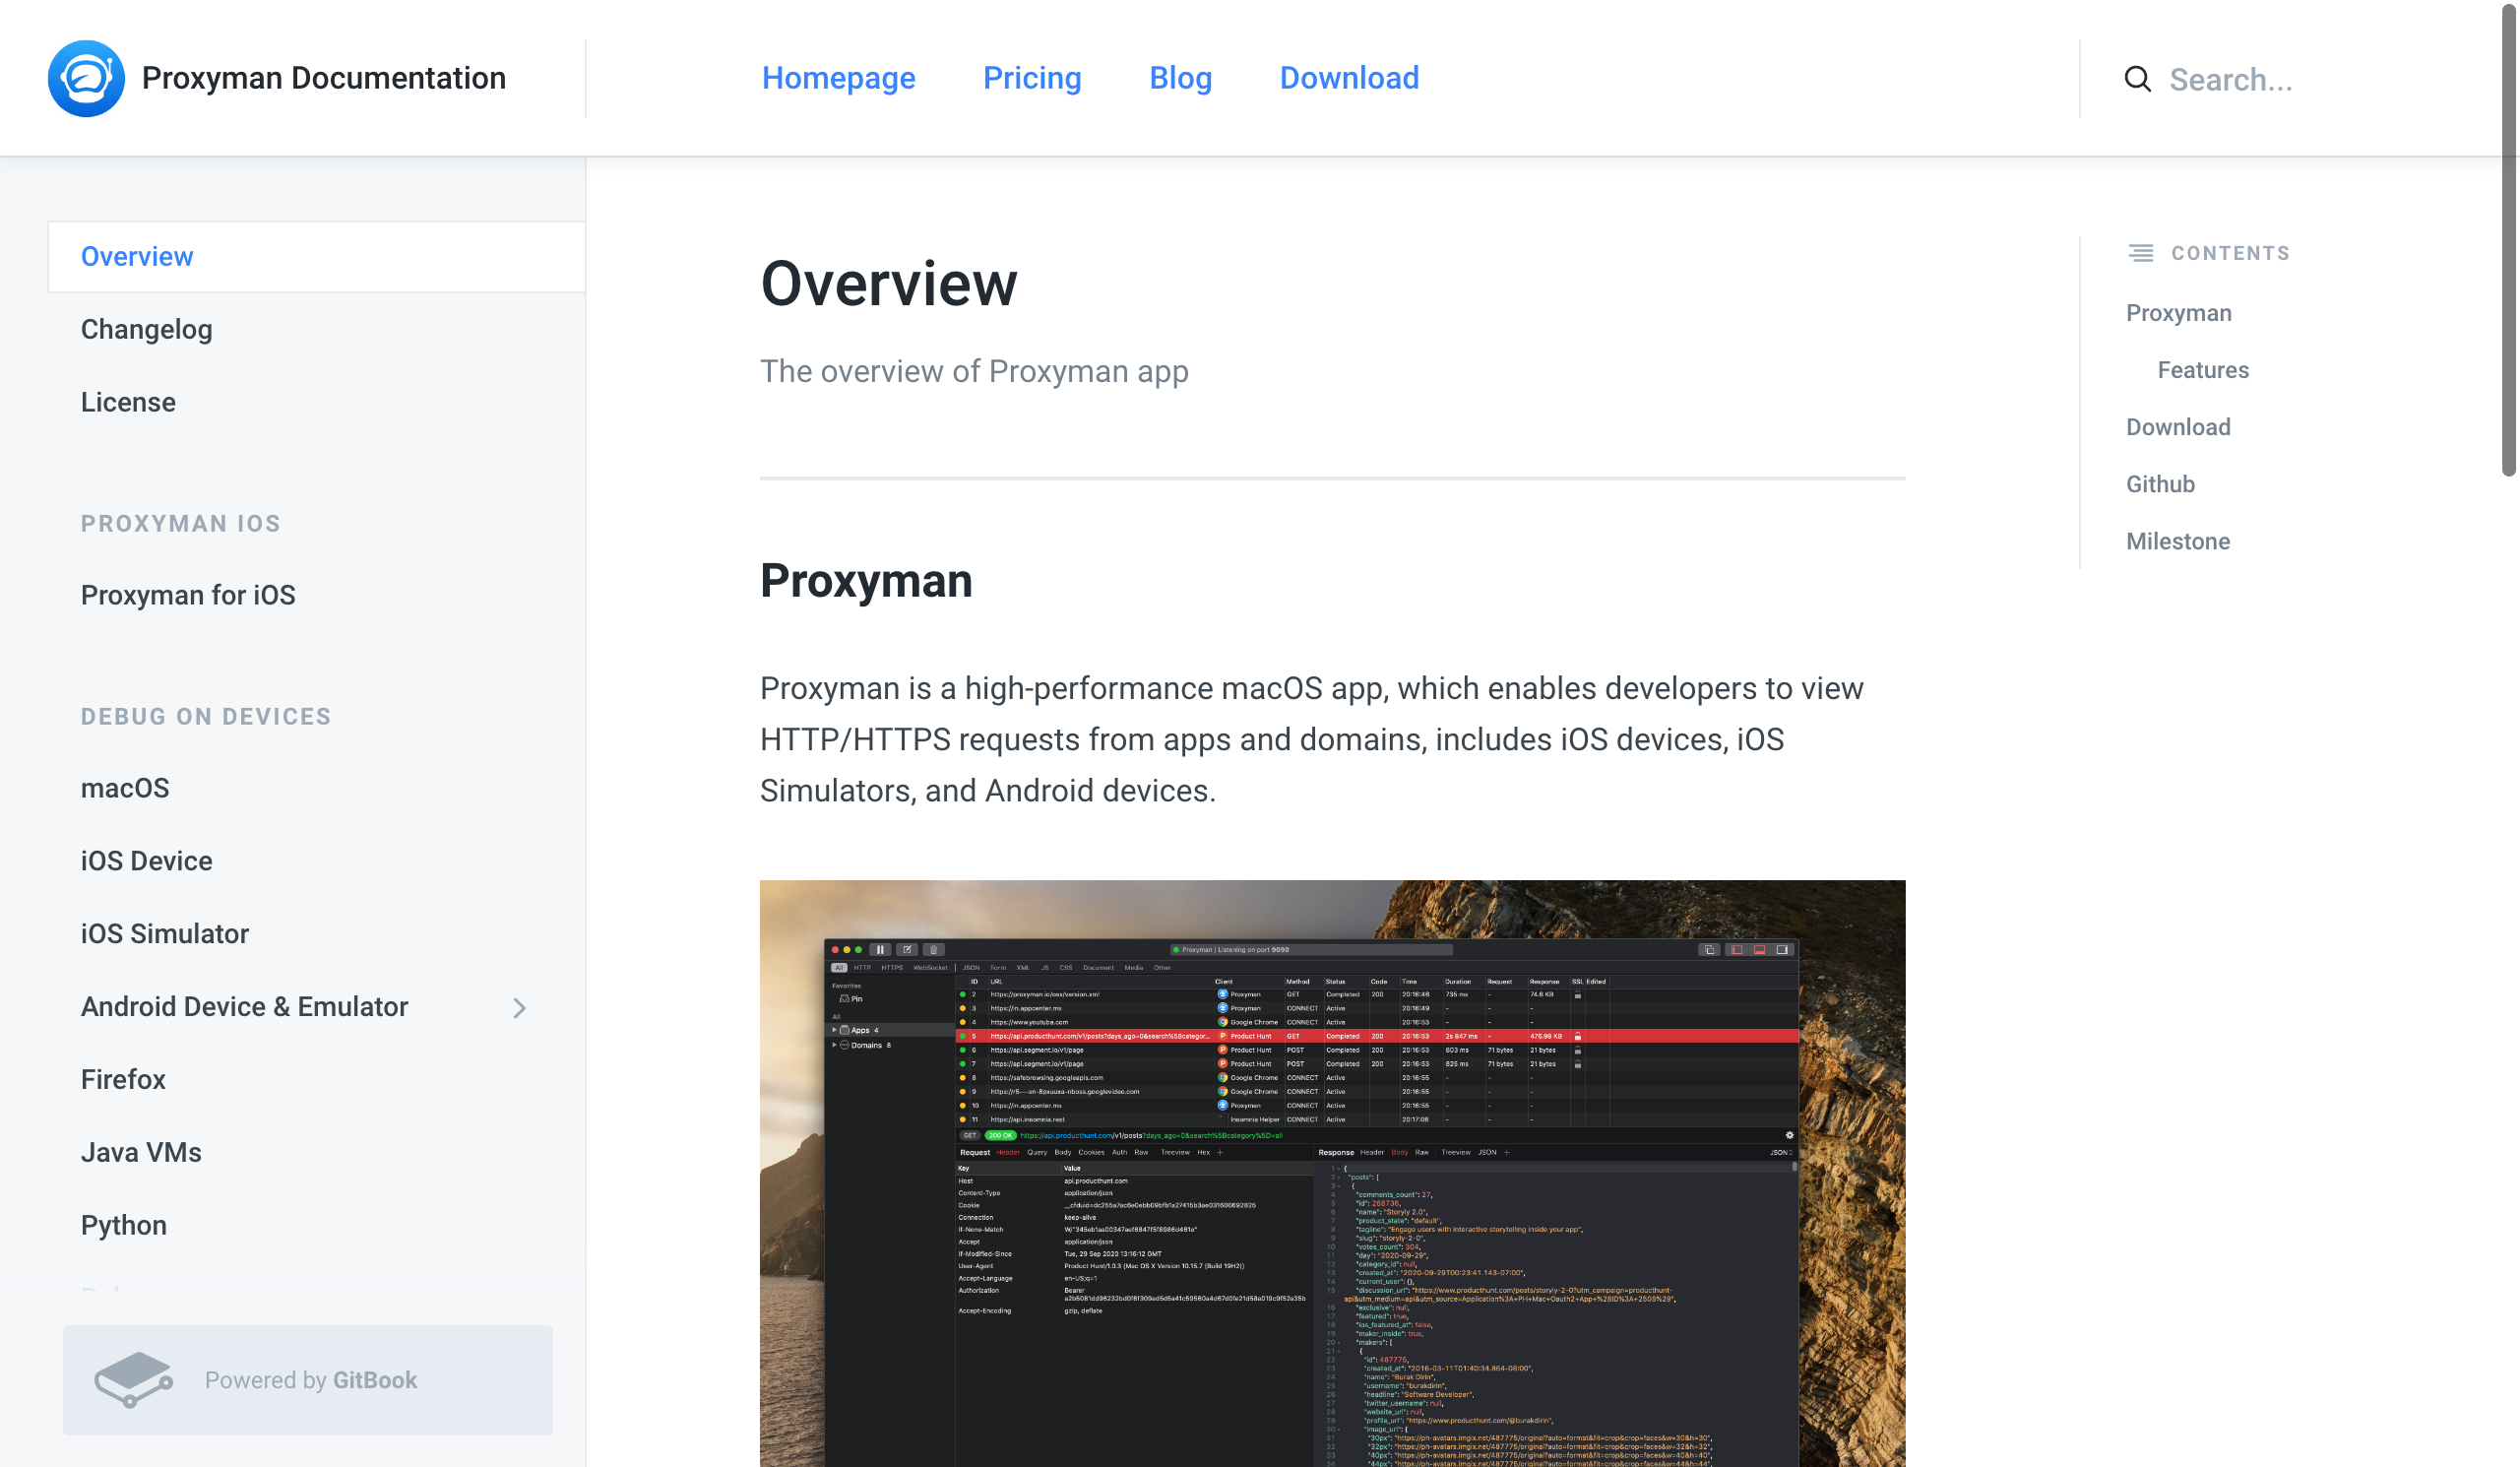
Task: Open the Homepage nav link
Action: (x=838, y=78)
